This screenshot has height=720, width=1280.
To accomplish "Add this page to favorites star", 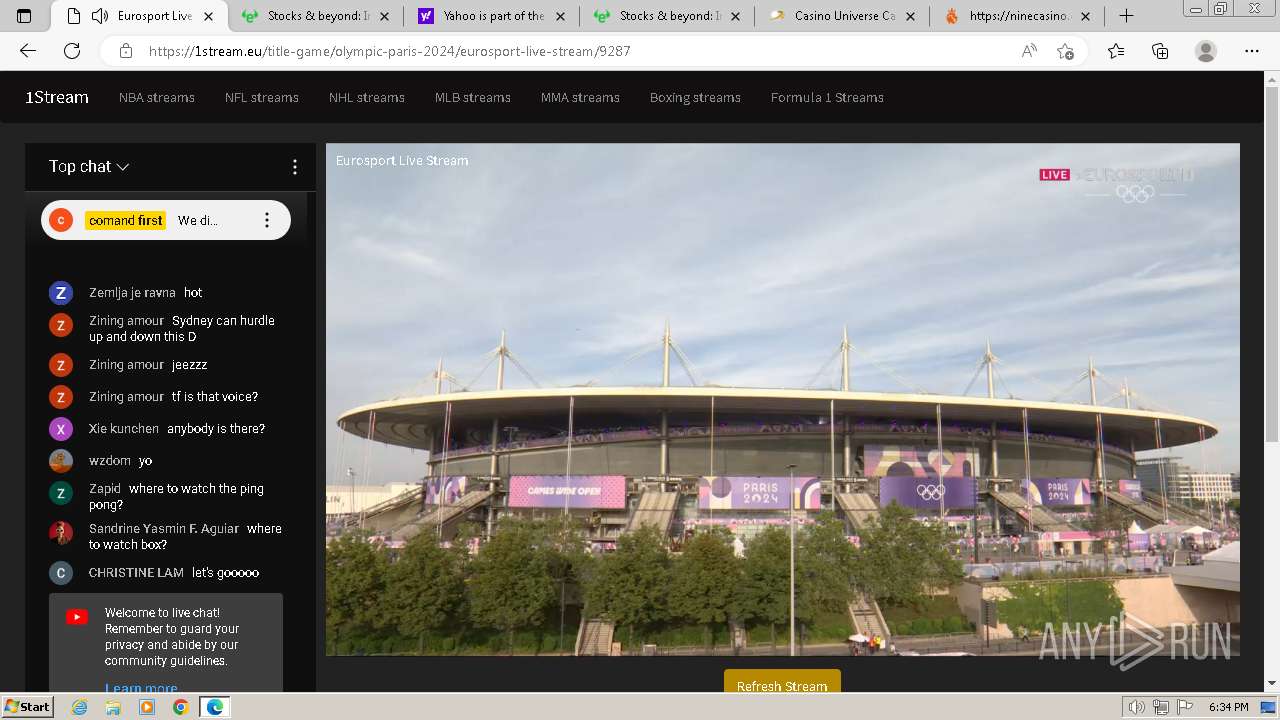I will pos(1066,51).
